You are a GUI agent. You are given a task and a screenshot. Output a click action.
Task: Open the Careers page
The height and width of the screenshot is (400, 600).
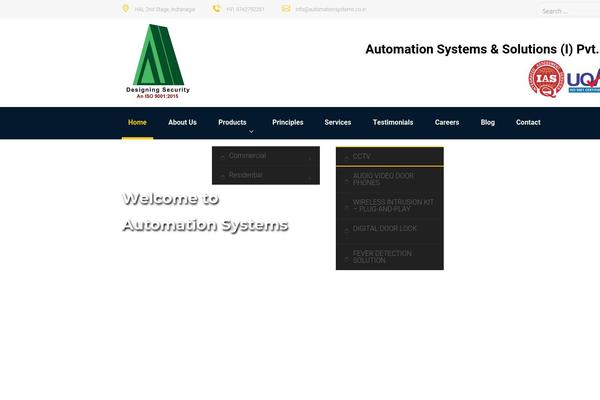pyautogui.click(x=447, y=122)
